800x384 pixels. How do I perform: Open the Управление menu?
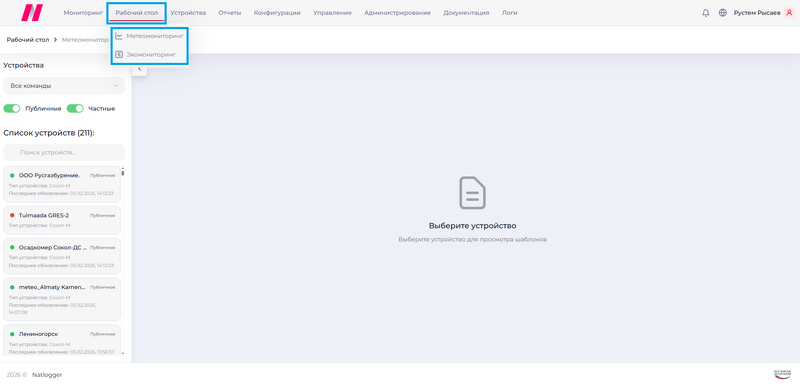[x=332, y=13]
